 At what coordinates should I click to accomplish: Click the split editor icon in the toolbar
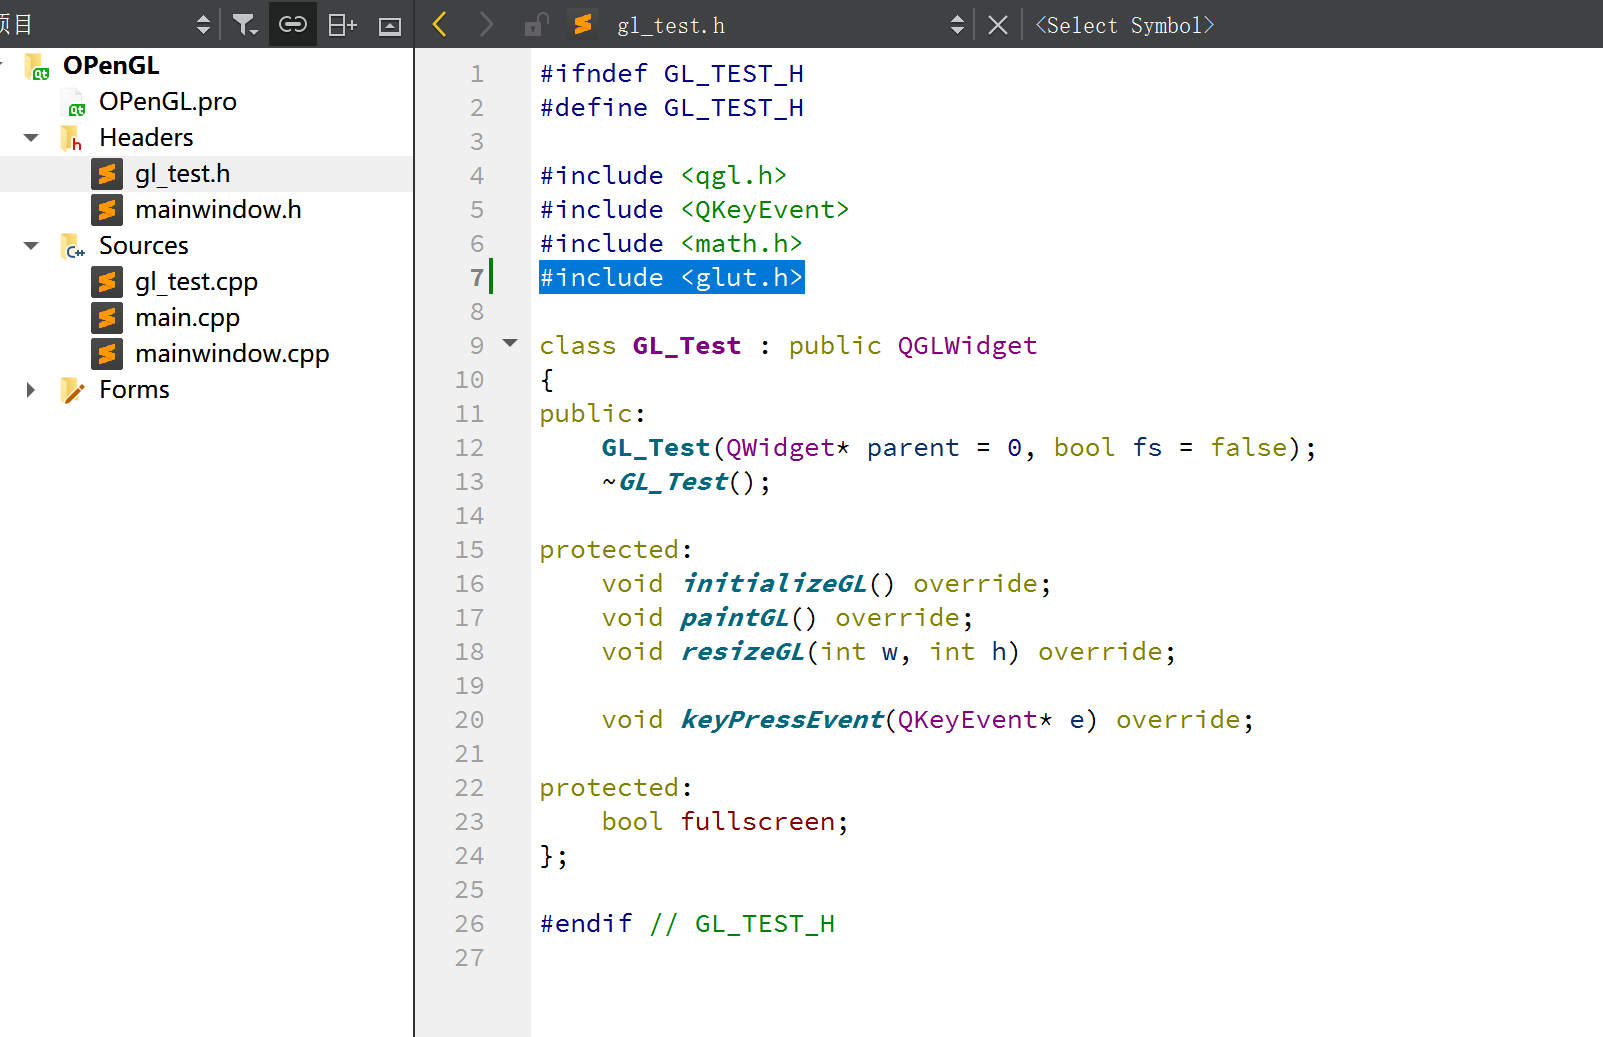[x=341, y=24]
